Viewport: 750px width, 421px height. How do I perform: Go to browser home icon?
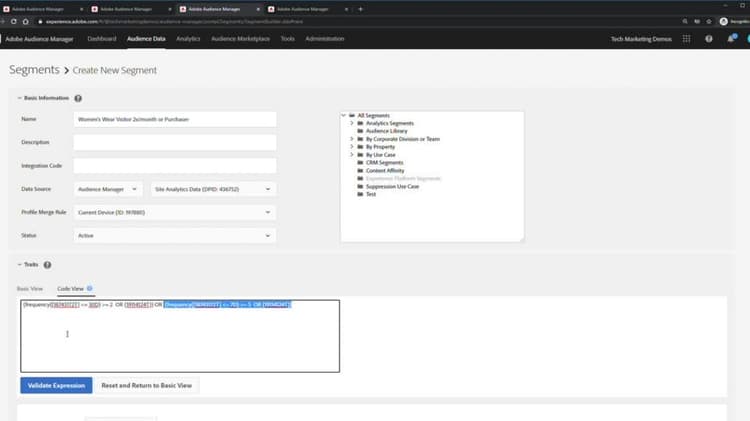click(x=25, y=22)
